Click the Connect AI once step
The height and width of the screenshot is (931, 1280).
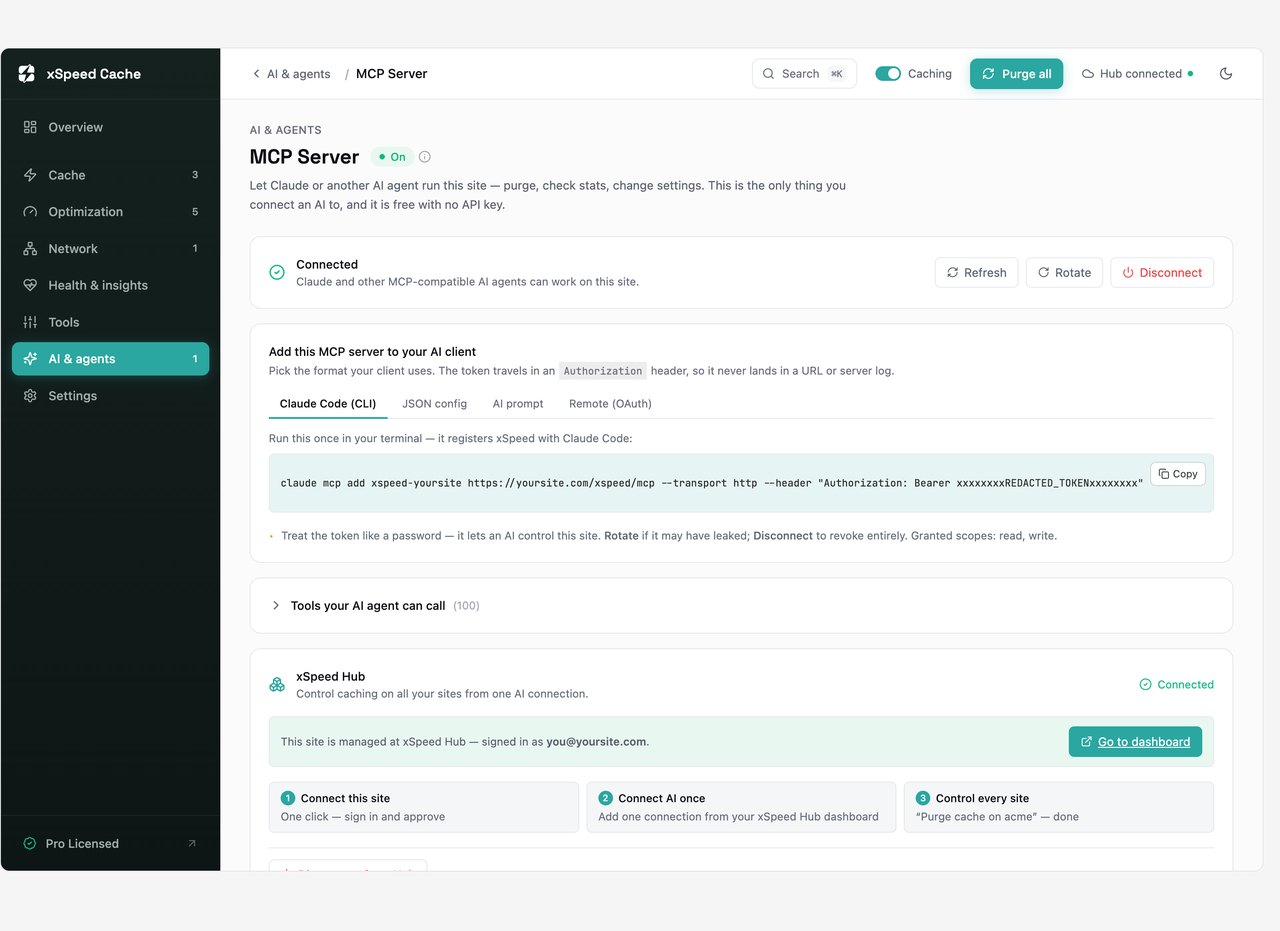tap(741, 807)
